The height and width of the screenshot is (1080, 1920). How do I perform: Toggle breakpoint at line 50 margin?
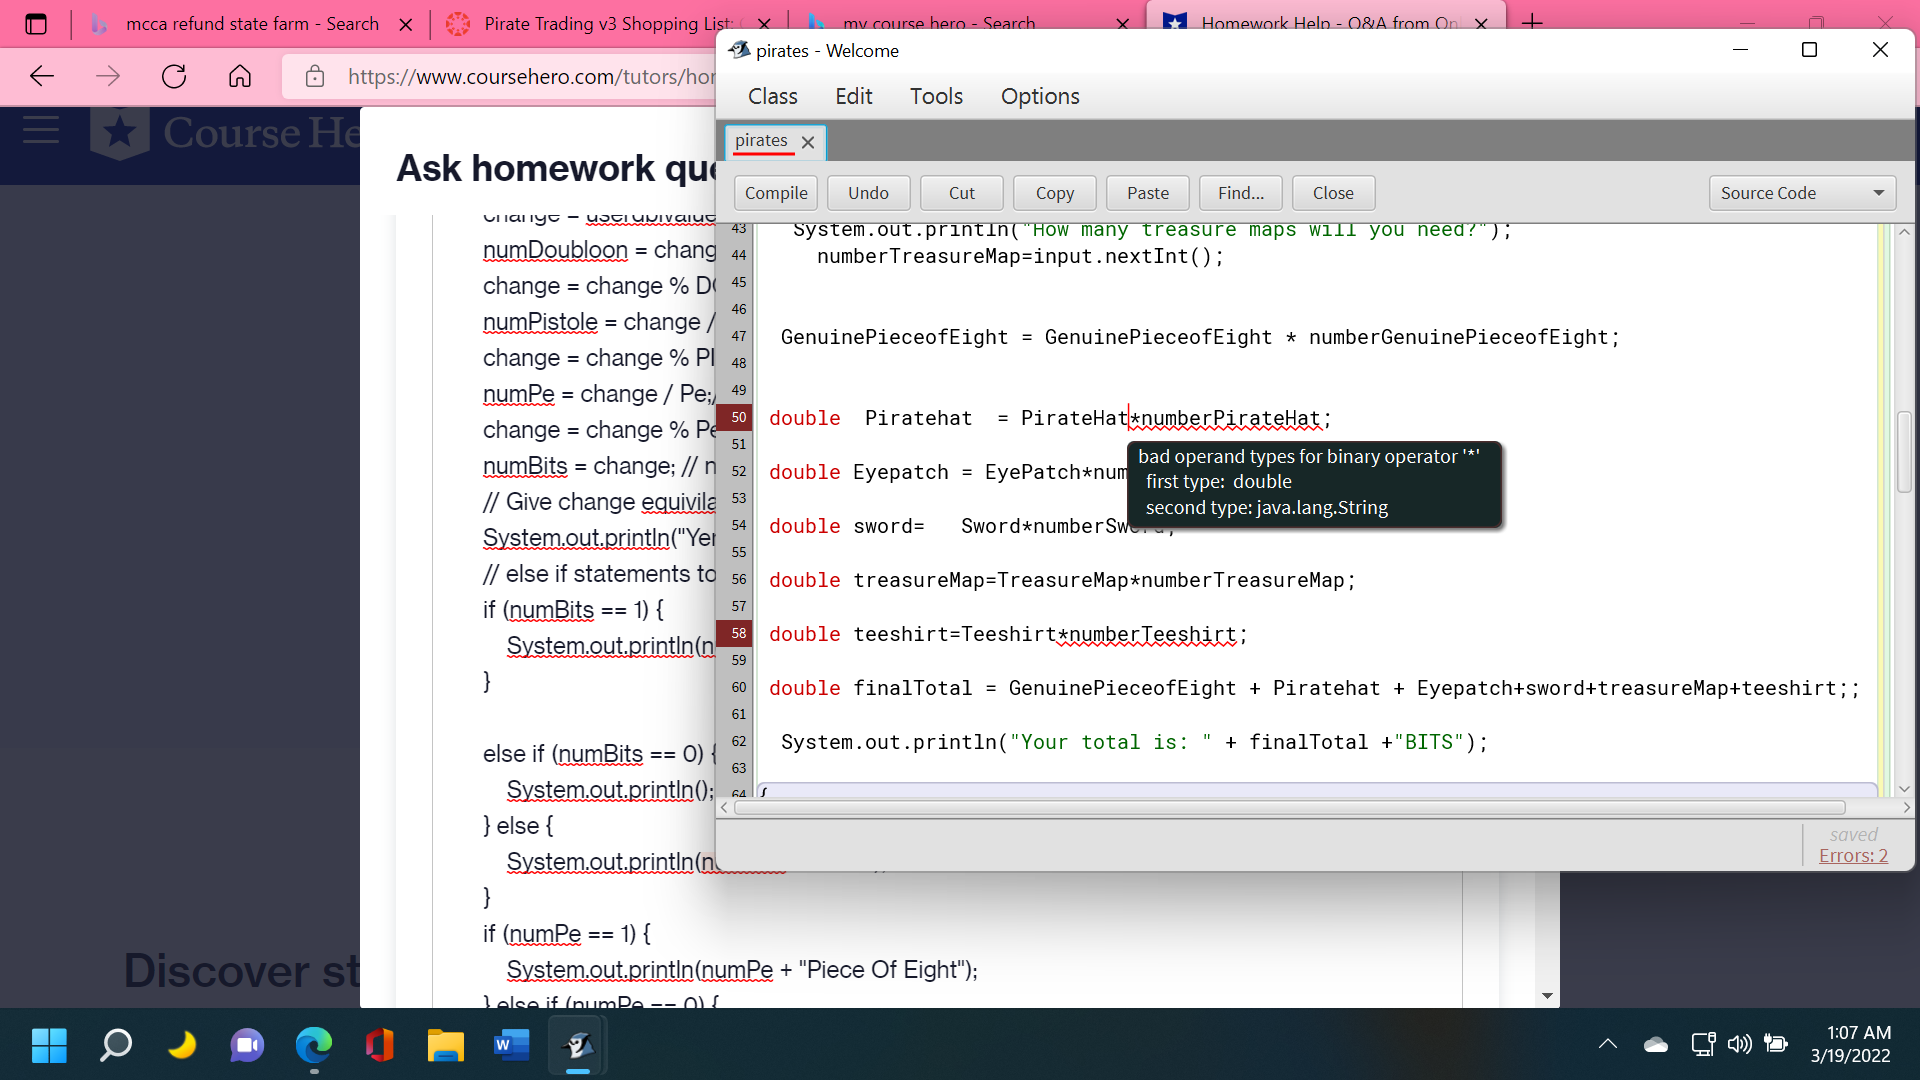pyautogui.click(x=738, y=418)
